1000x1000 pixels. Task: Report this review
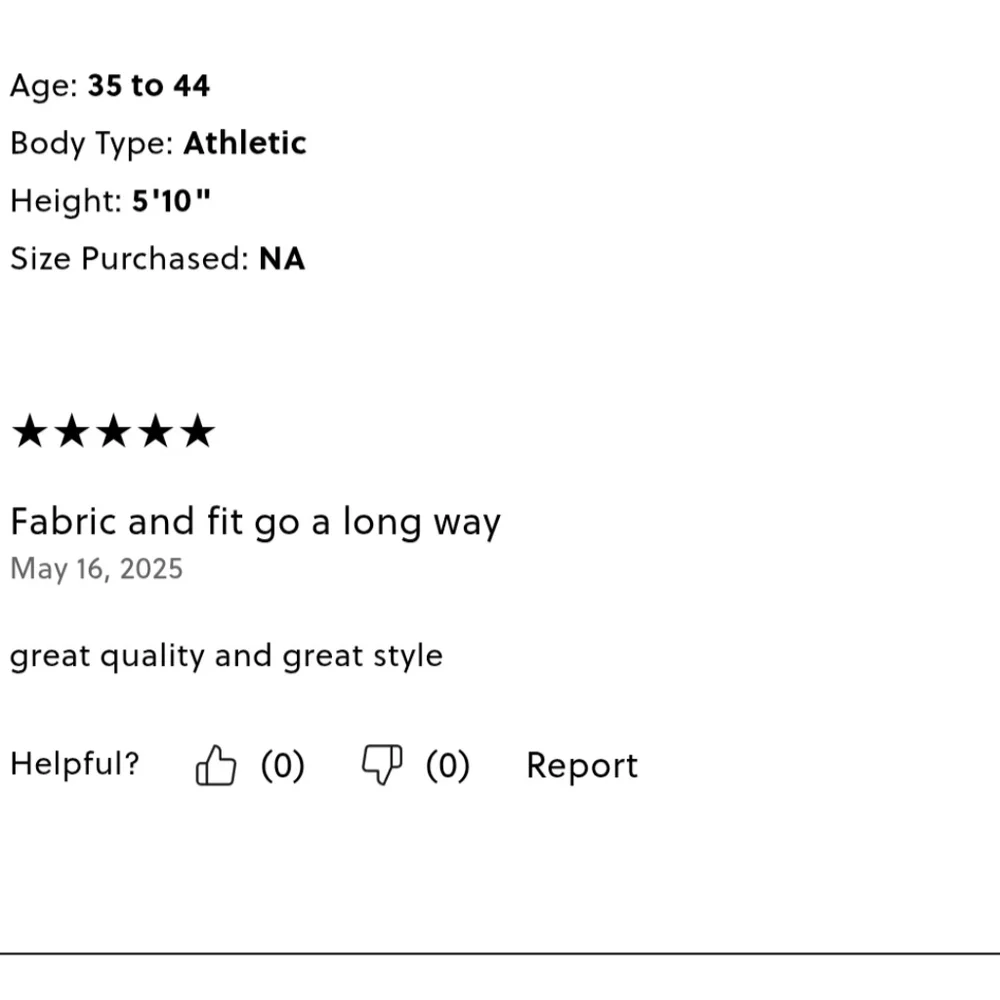point(582,765)
